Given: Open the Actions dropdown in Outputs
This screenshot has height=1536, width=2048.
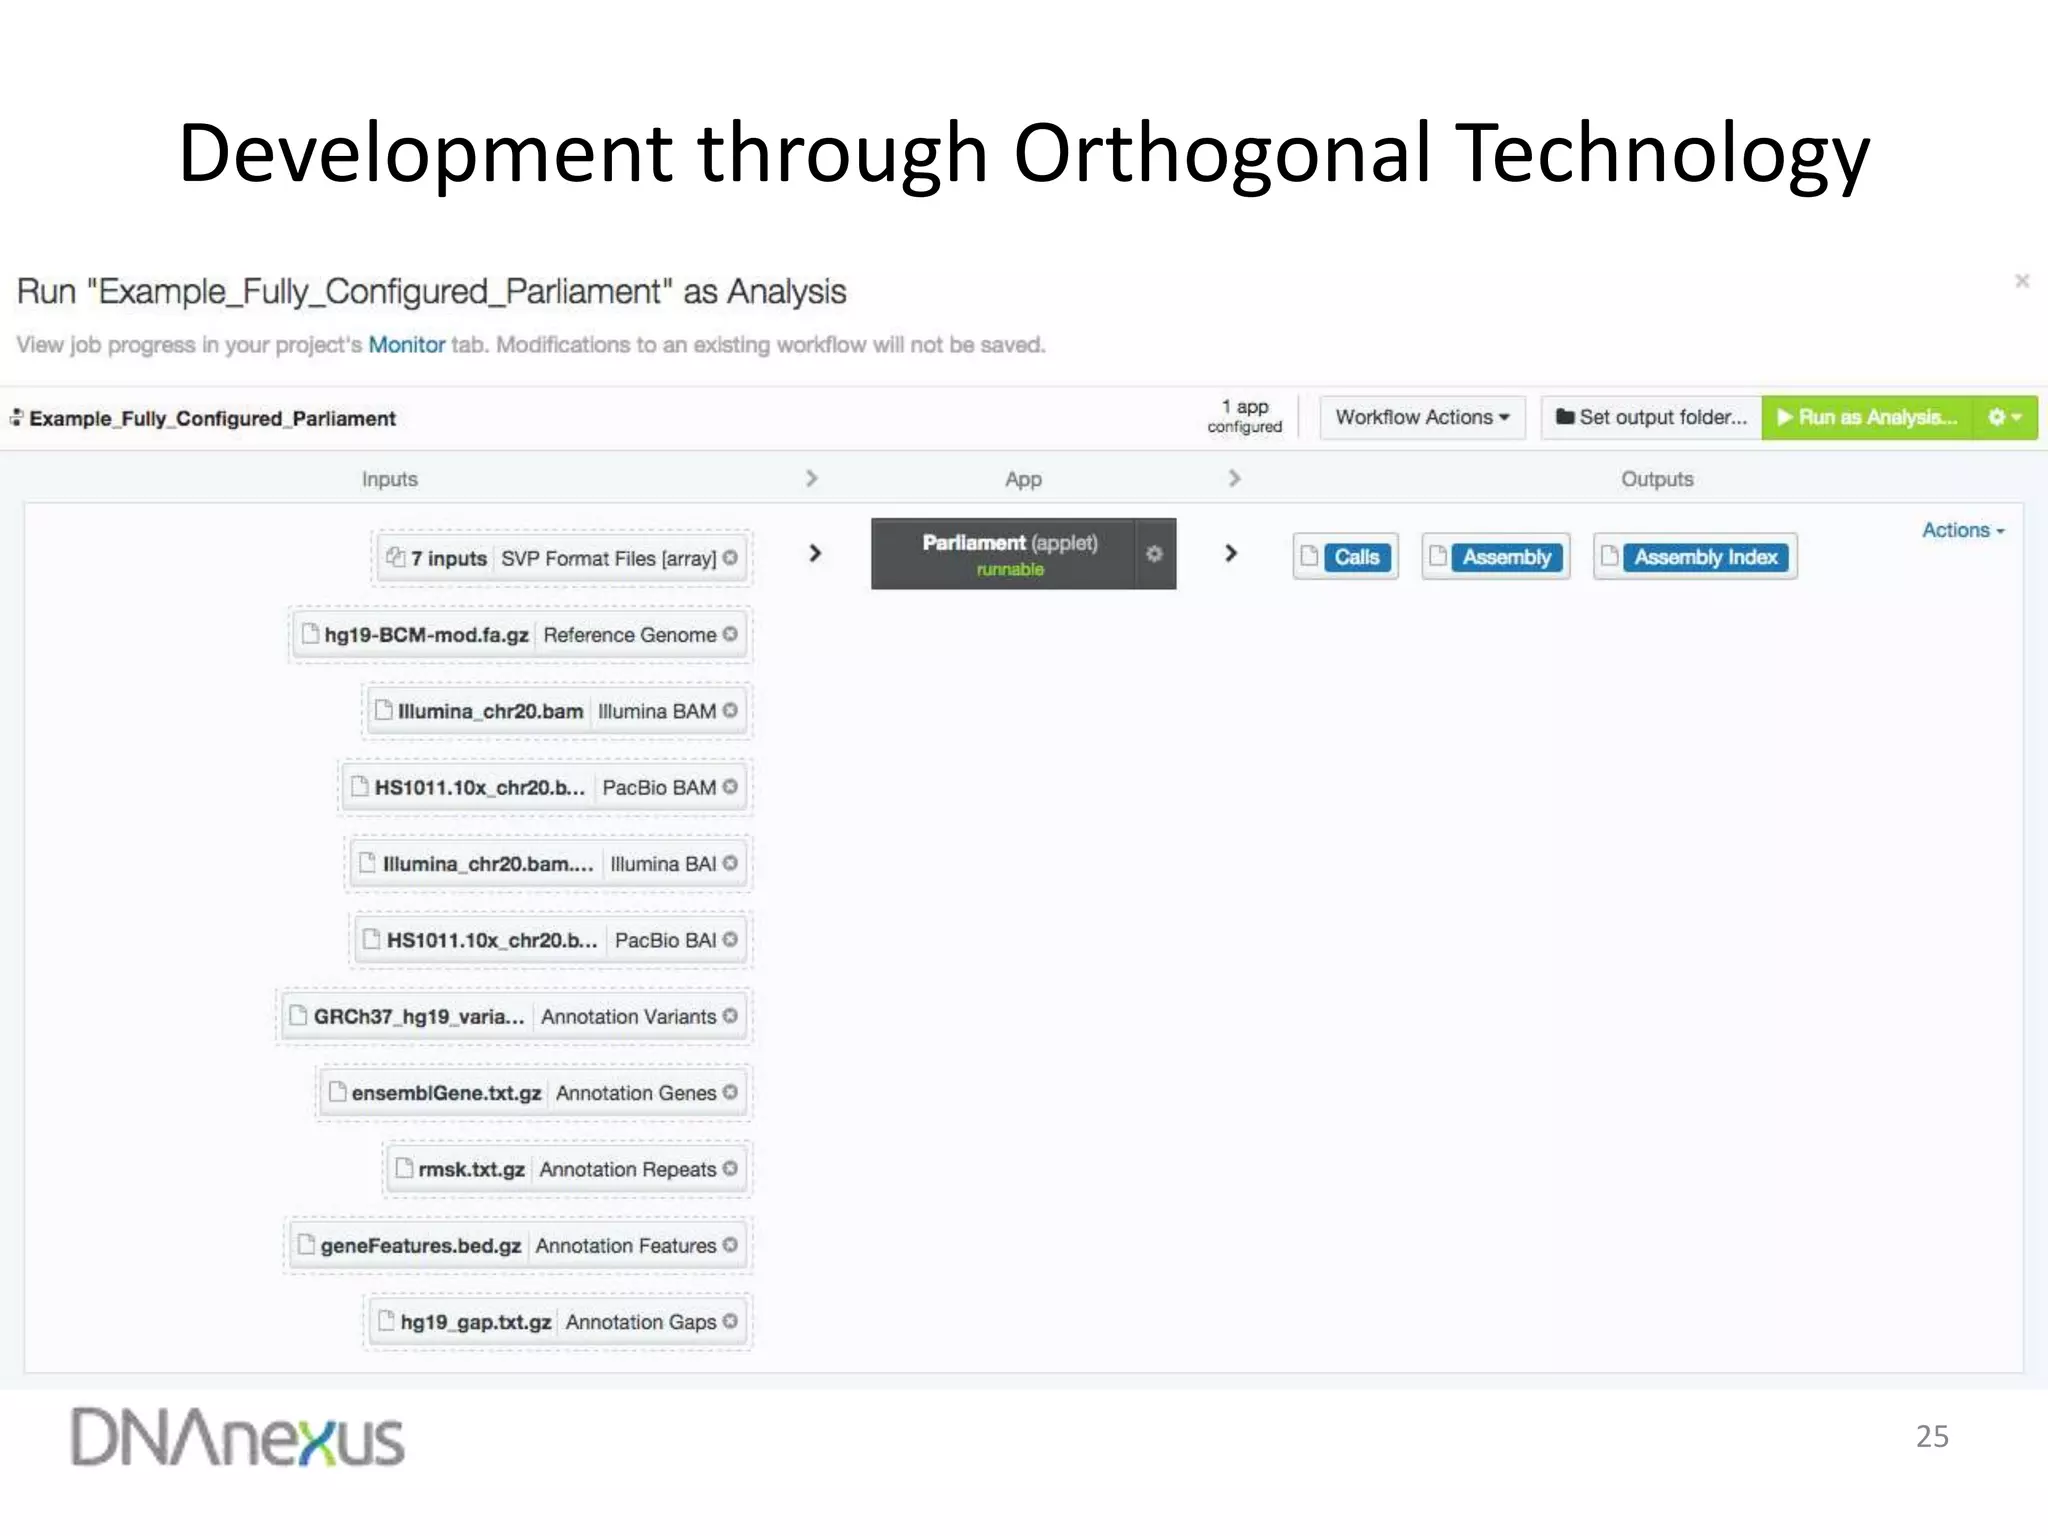Looking at the screenshot, I should tap(1963, 531).
